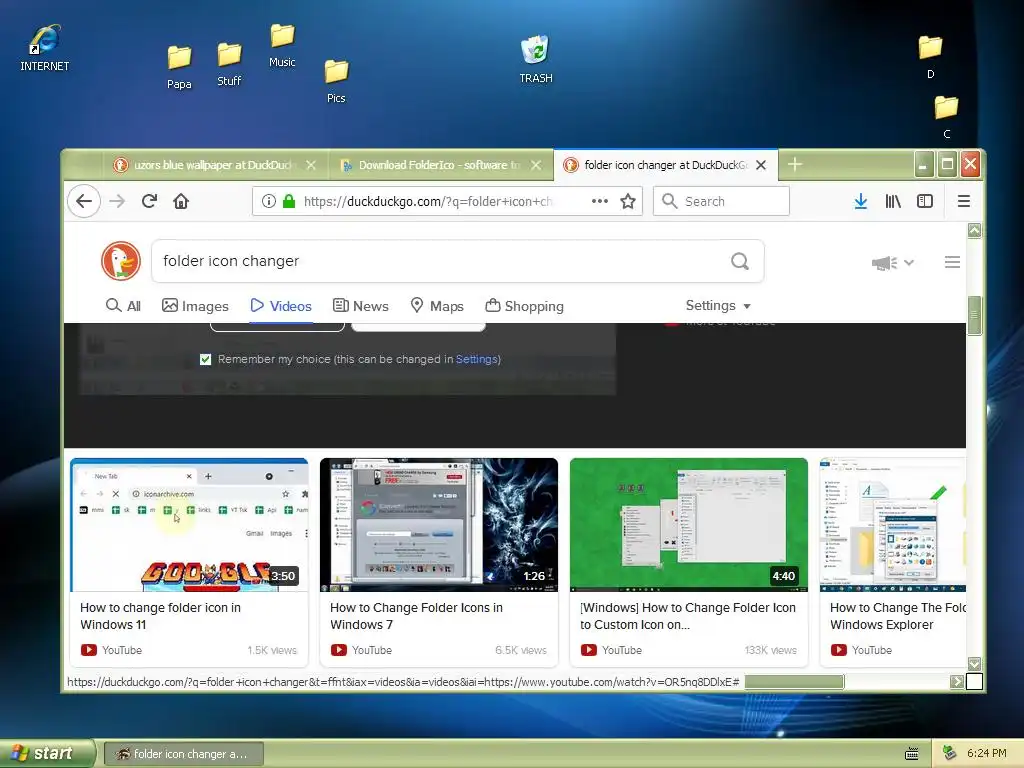The width and height of the screenshot is (1024, 768).
Task: Open [Windows] How to Change Folder Icon video
Action: click(688, 616)
